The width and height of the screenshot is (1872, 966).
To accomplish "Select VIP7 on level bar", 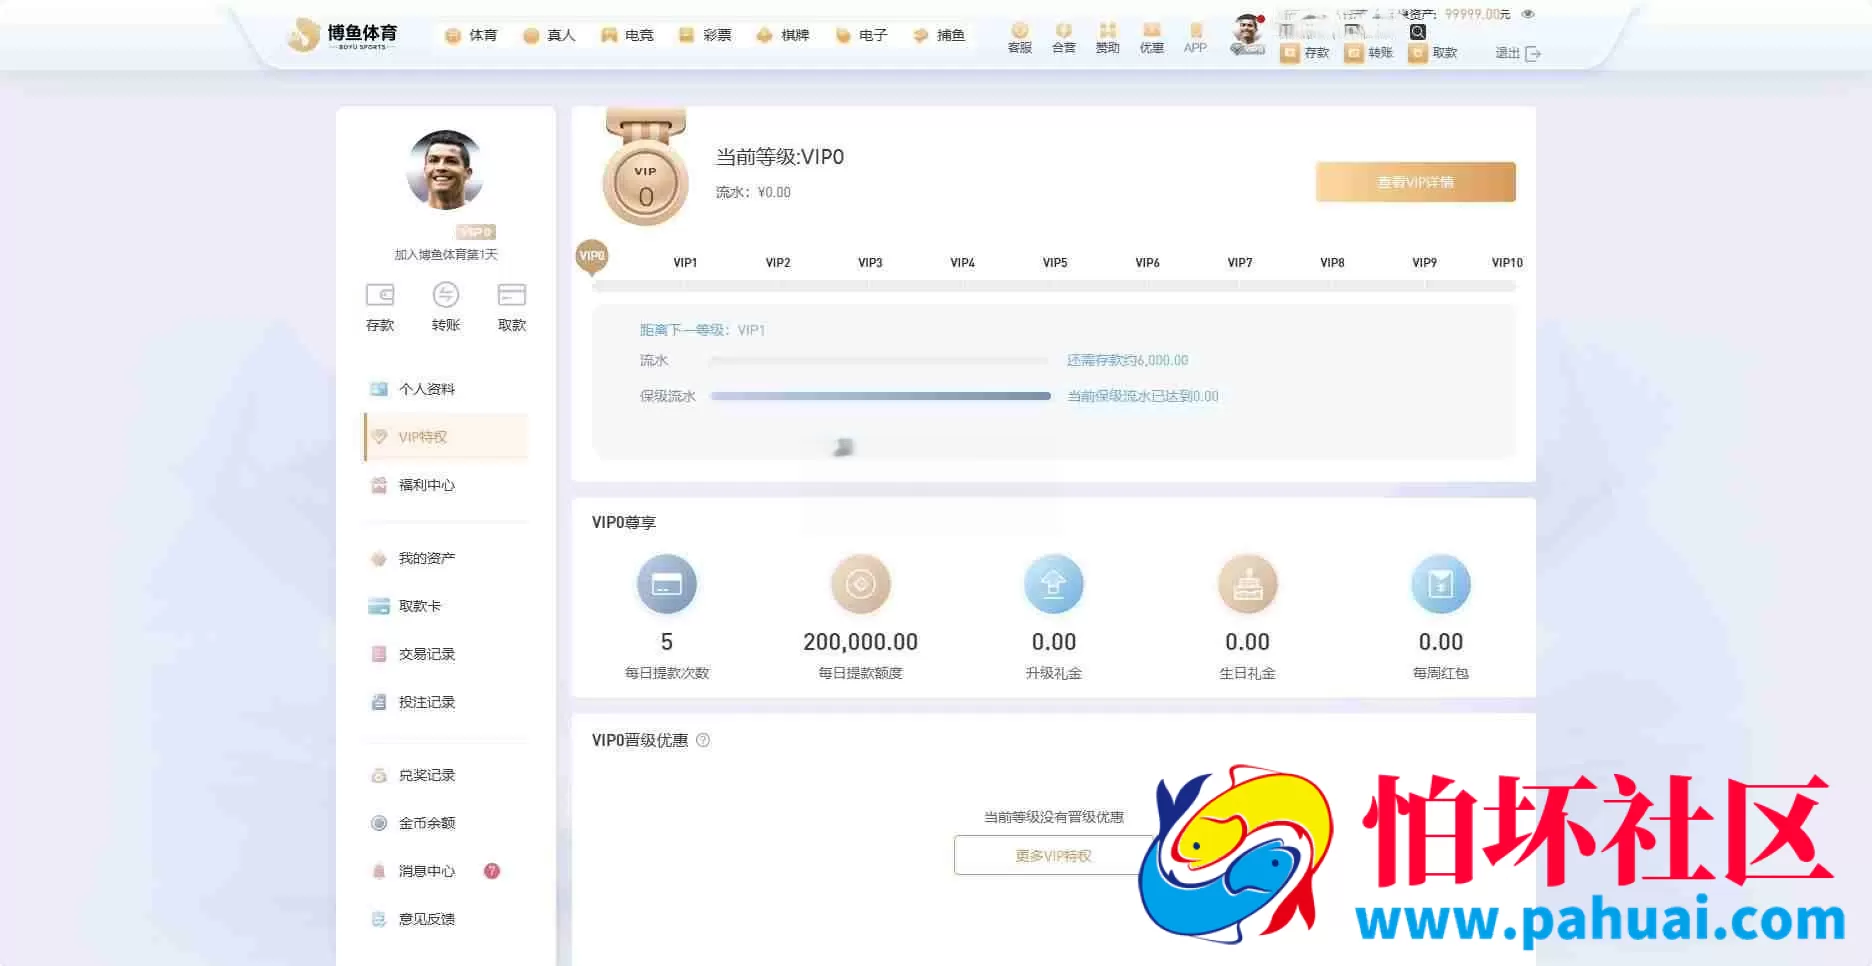I will tap(1240, 263).
